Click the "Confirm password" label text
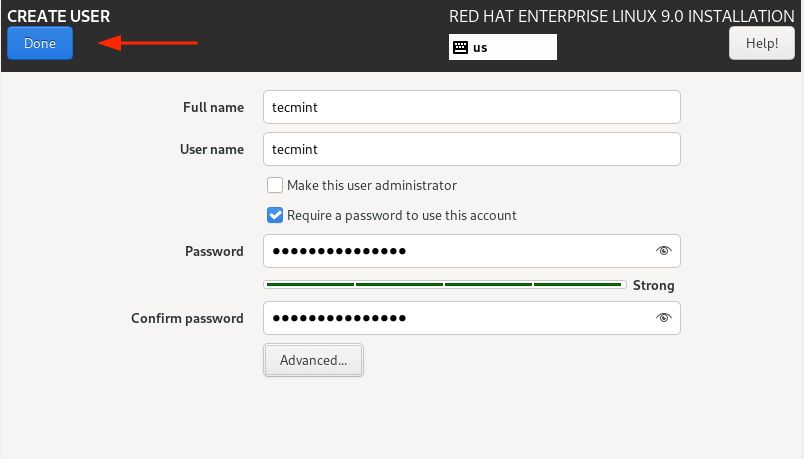 coord(187,318)
